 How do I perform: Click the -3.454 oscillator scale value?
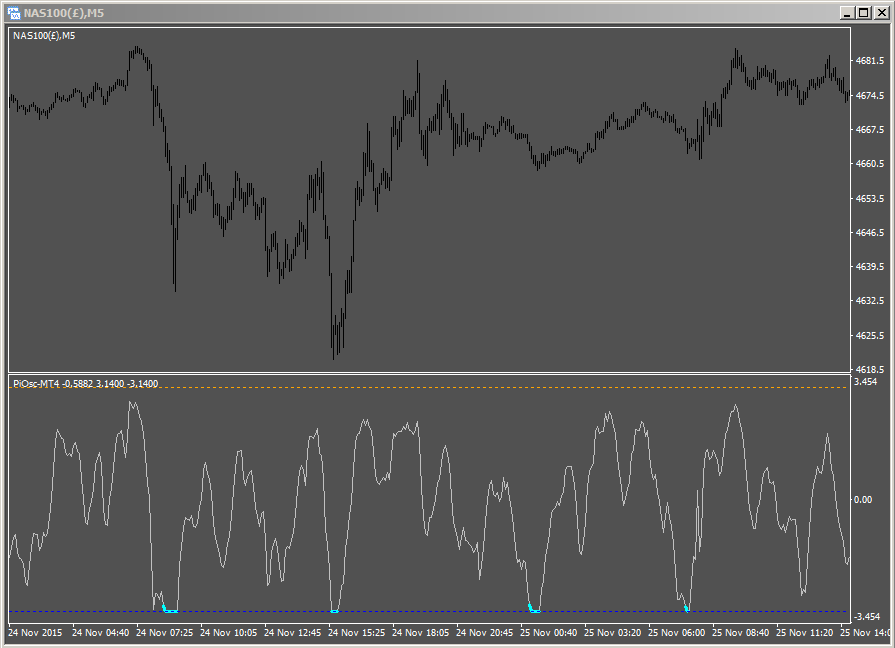(x=866, y=617)
